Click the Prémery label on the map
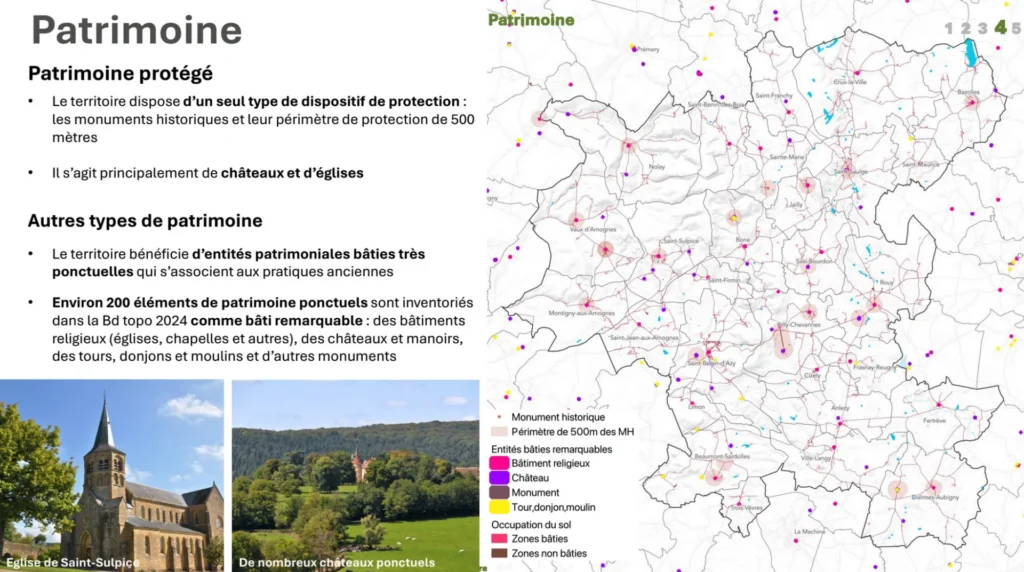This screenshot has height=572, width=1024. tap(648, 49)
